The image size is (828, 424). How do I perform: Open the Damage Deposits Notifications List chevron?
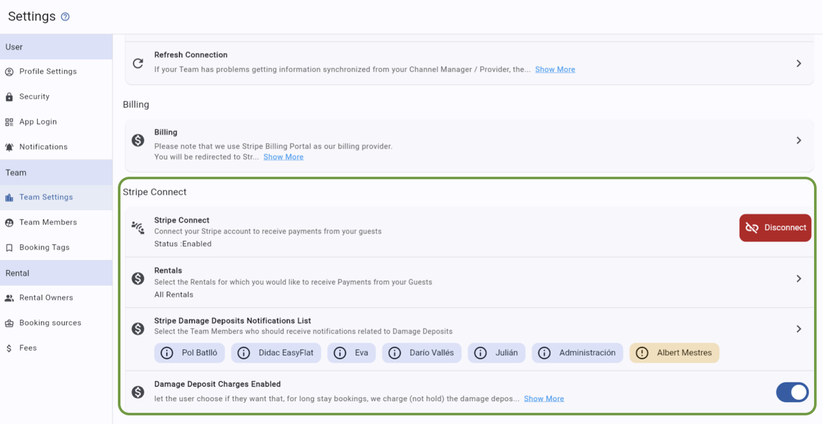pyautogui.click(x=798, y=329)
